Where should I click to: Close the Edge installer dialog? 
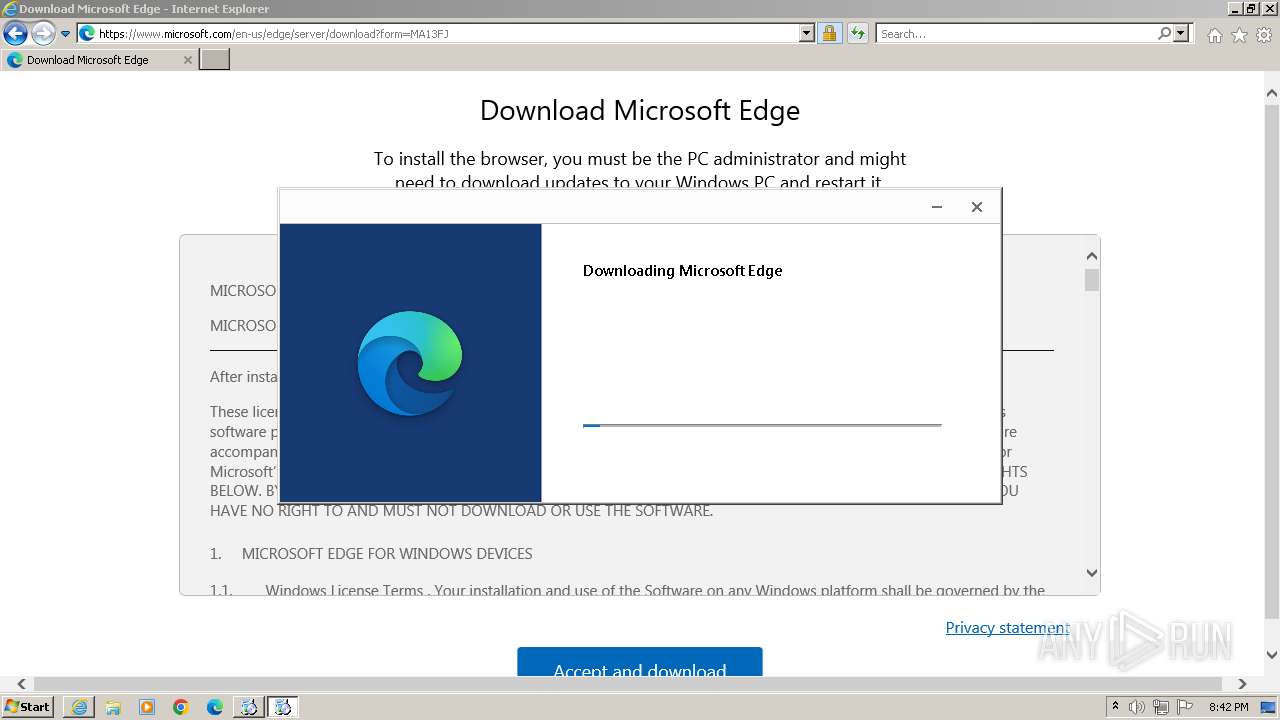point(977,207)
